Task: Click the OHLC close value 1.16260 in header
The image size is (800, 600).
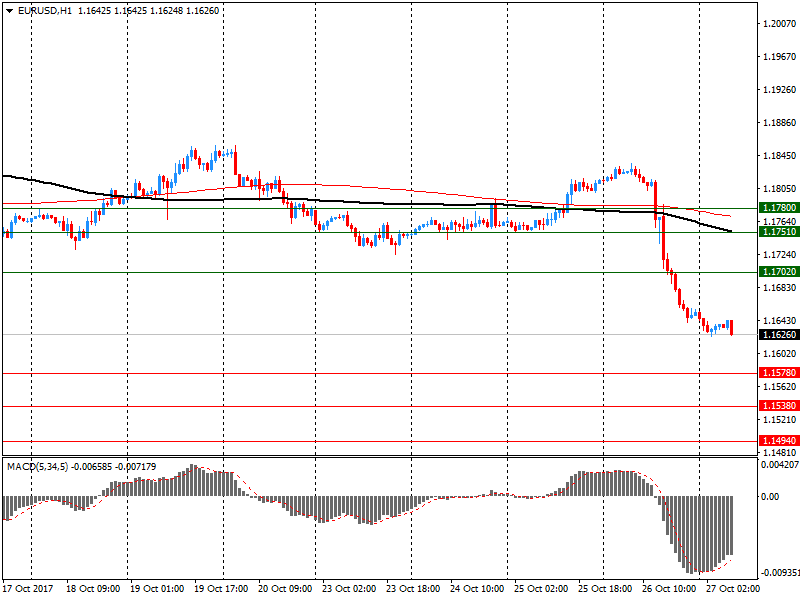Action: click(x=203, y=11)
